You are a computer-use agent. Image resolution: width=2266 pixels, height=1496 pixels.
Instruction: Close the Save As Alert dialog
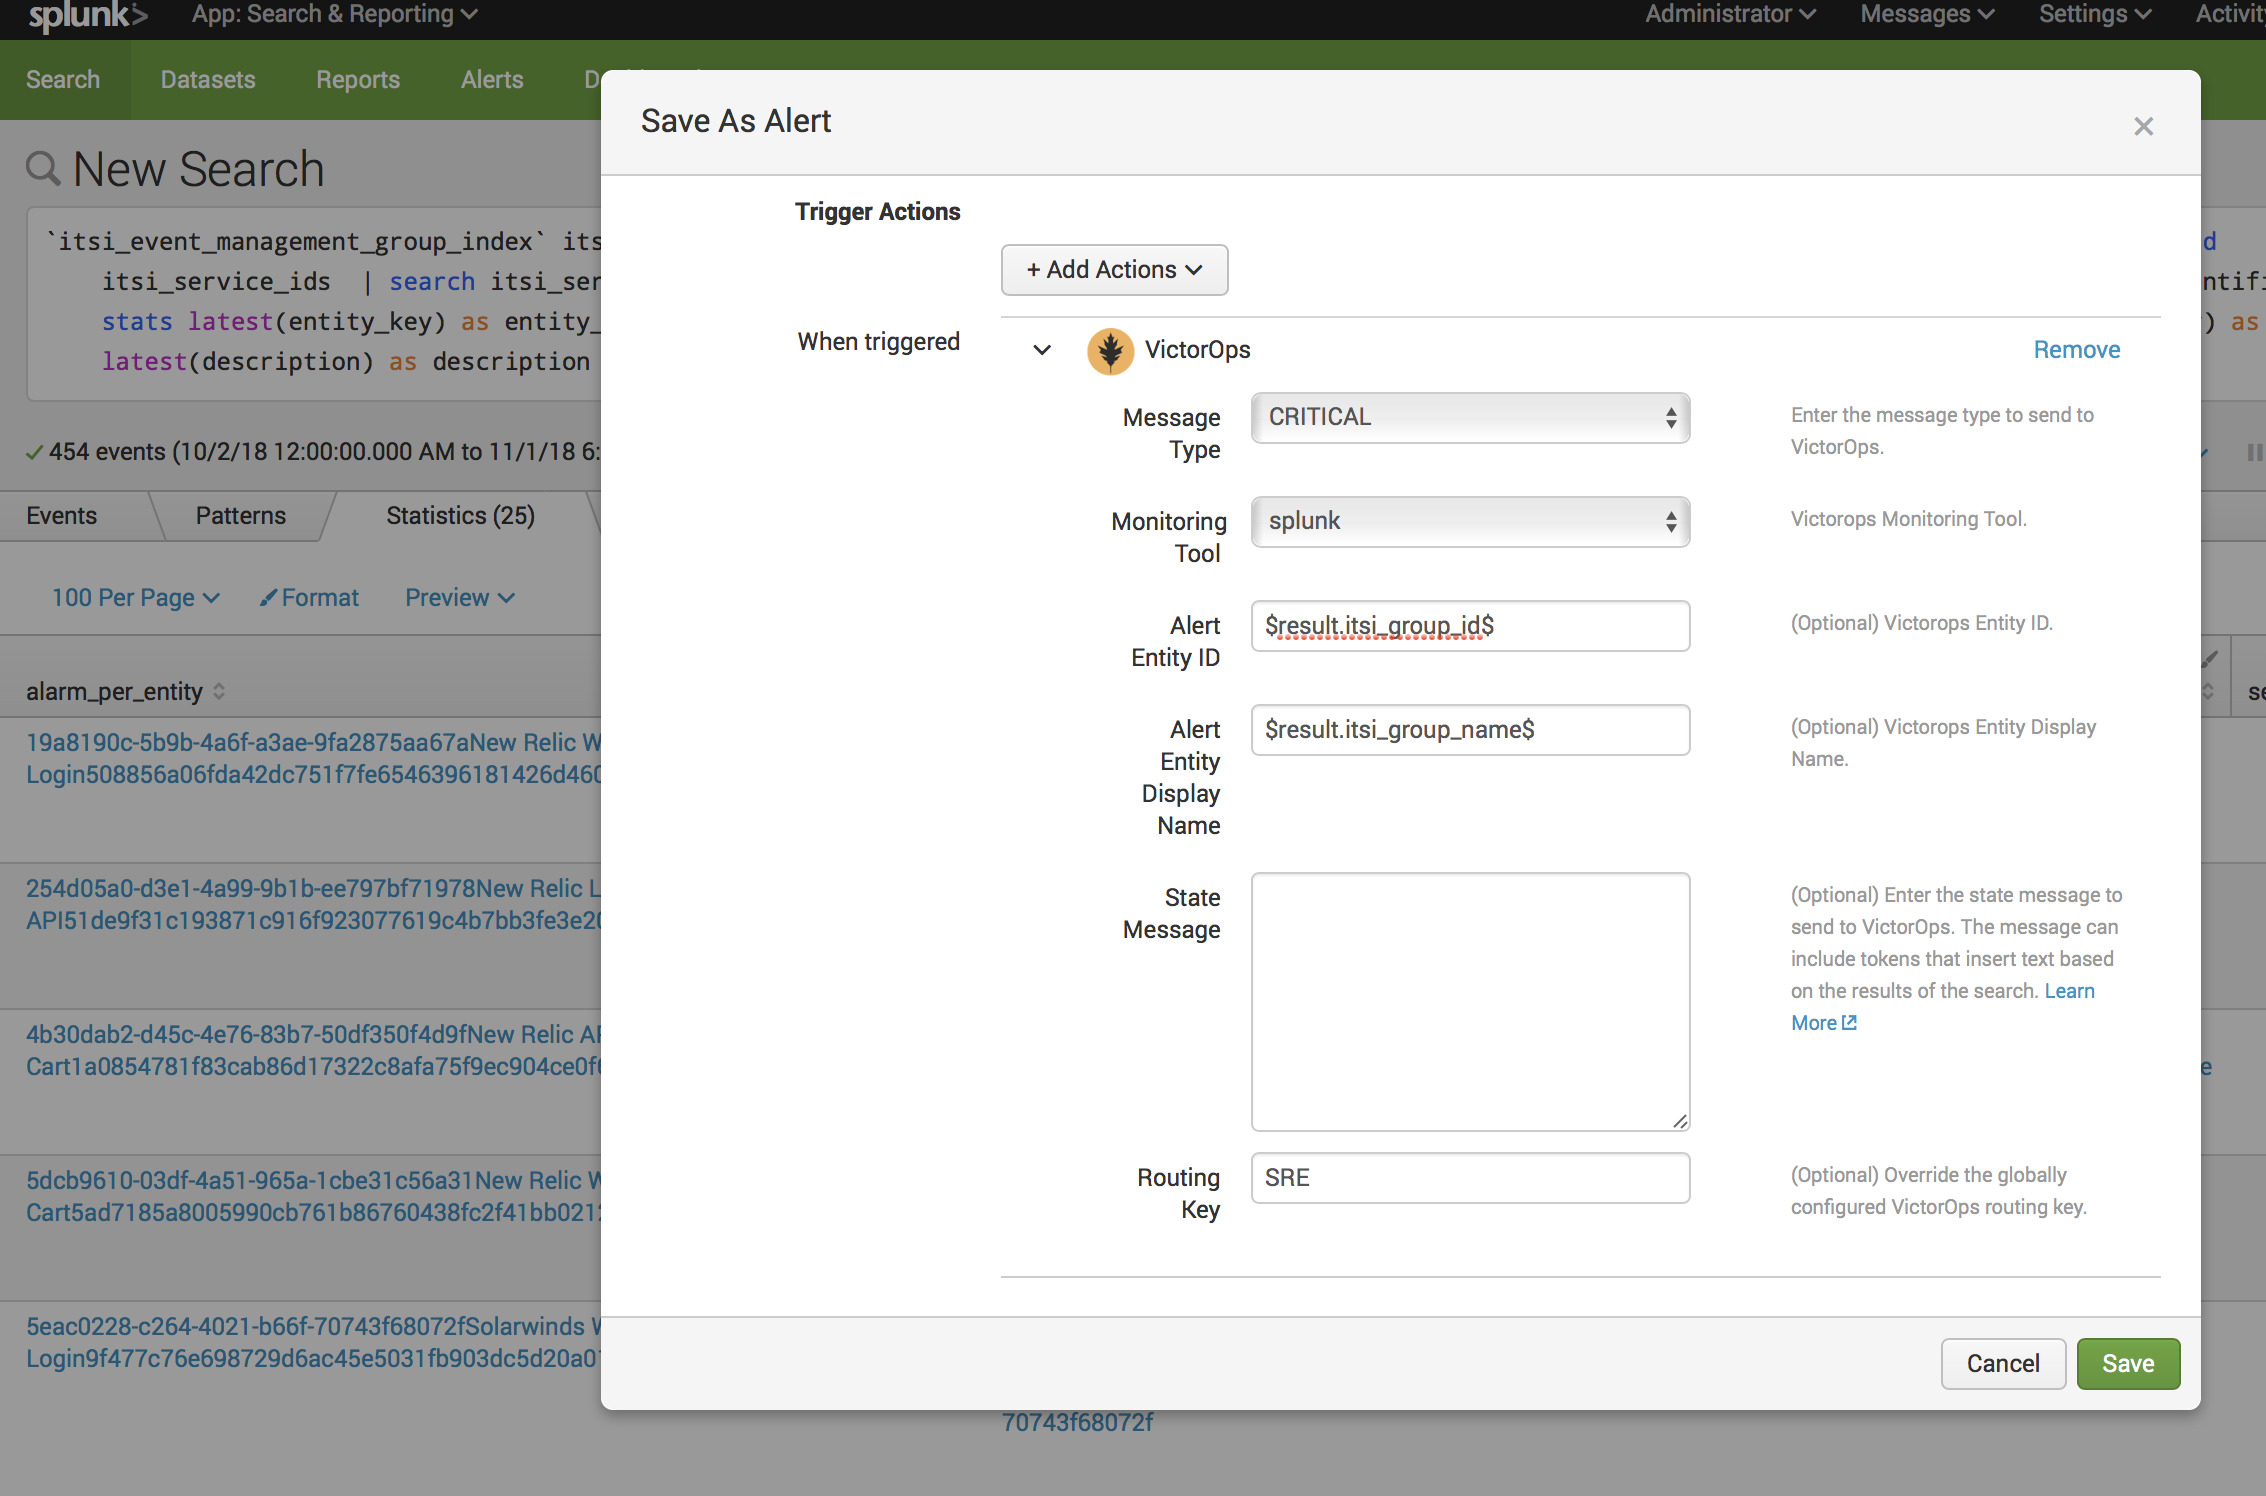(x=2143, y=126)
